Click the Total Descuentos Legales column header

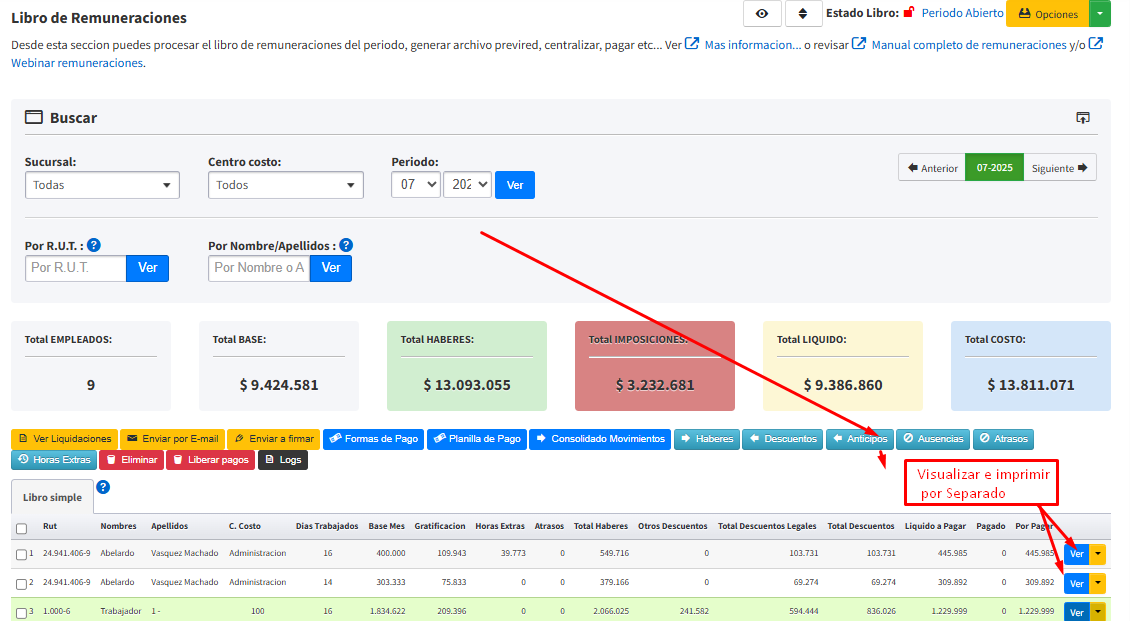767,526
